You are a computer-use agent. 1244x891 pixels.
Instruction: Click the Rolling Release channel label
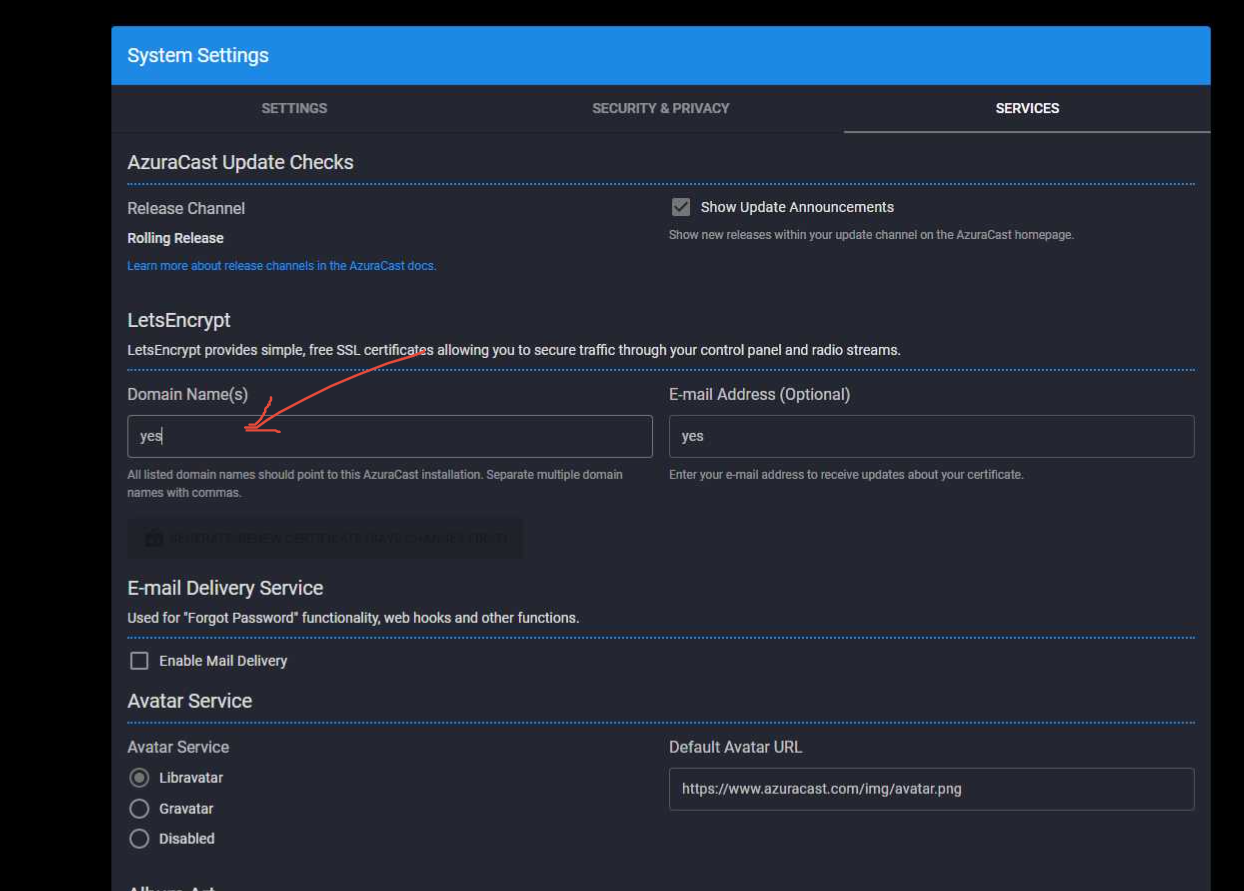coord(175,238)
